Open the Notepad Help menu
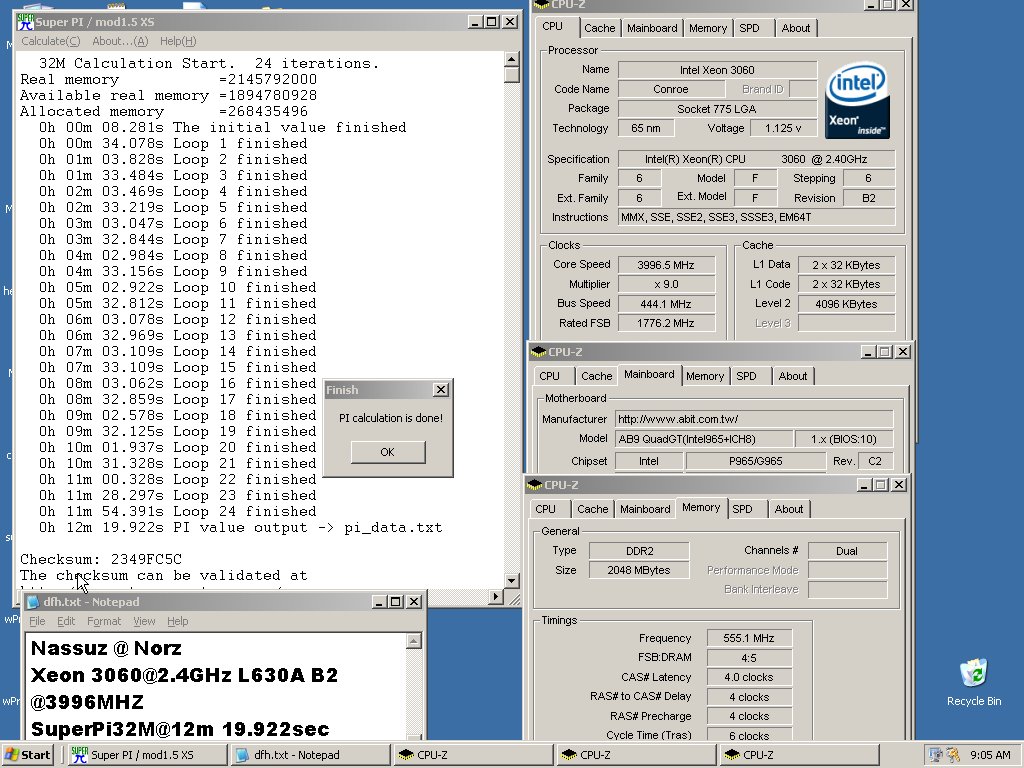This screenshot has height=768, width=1024. [x=178, y=621]
